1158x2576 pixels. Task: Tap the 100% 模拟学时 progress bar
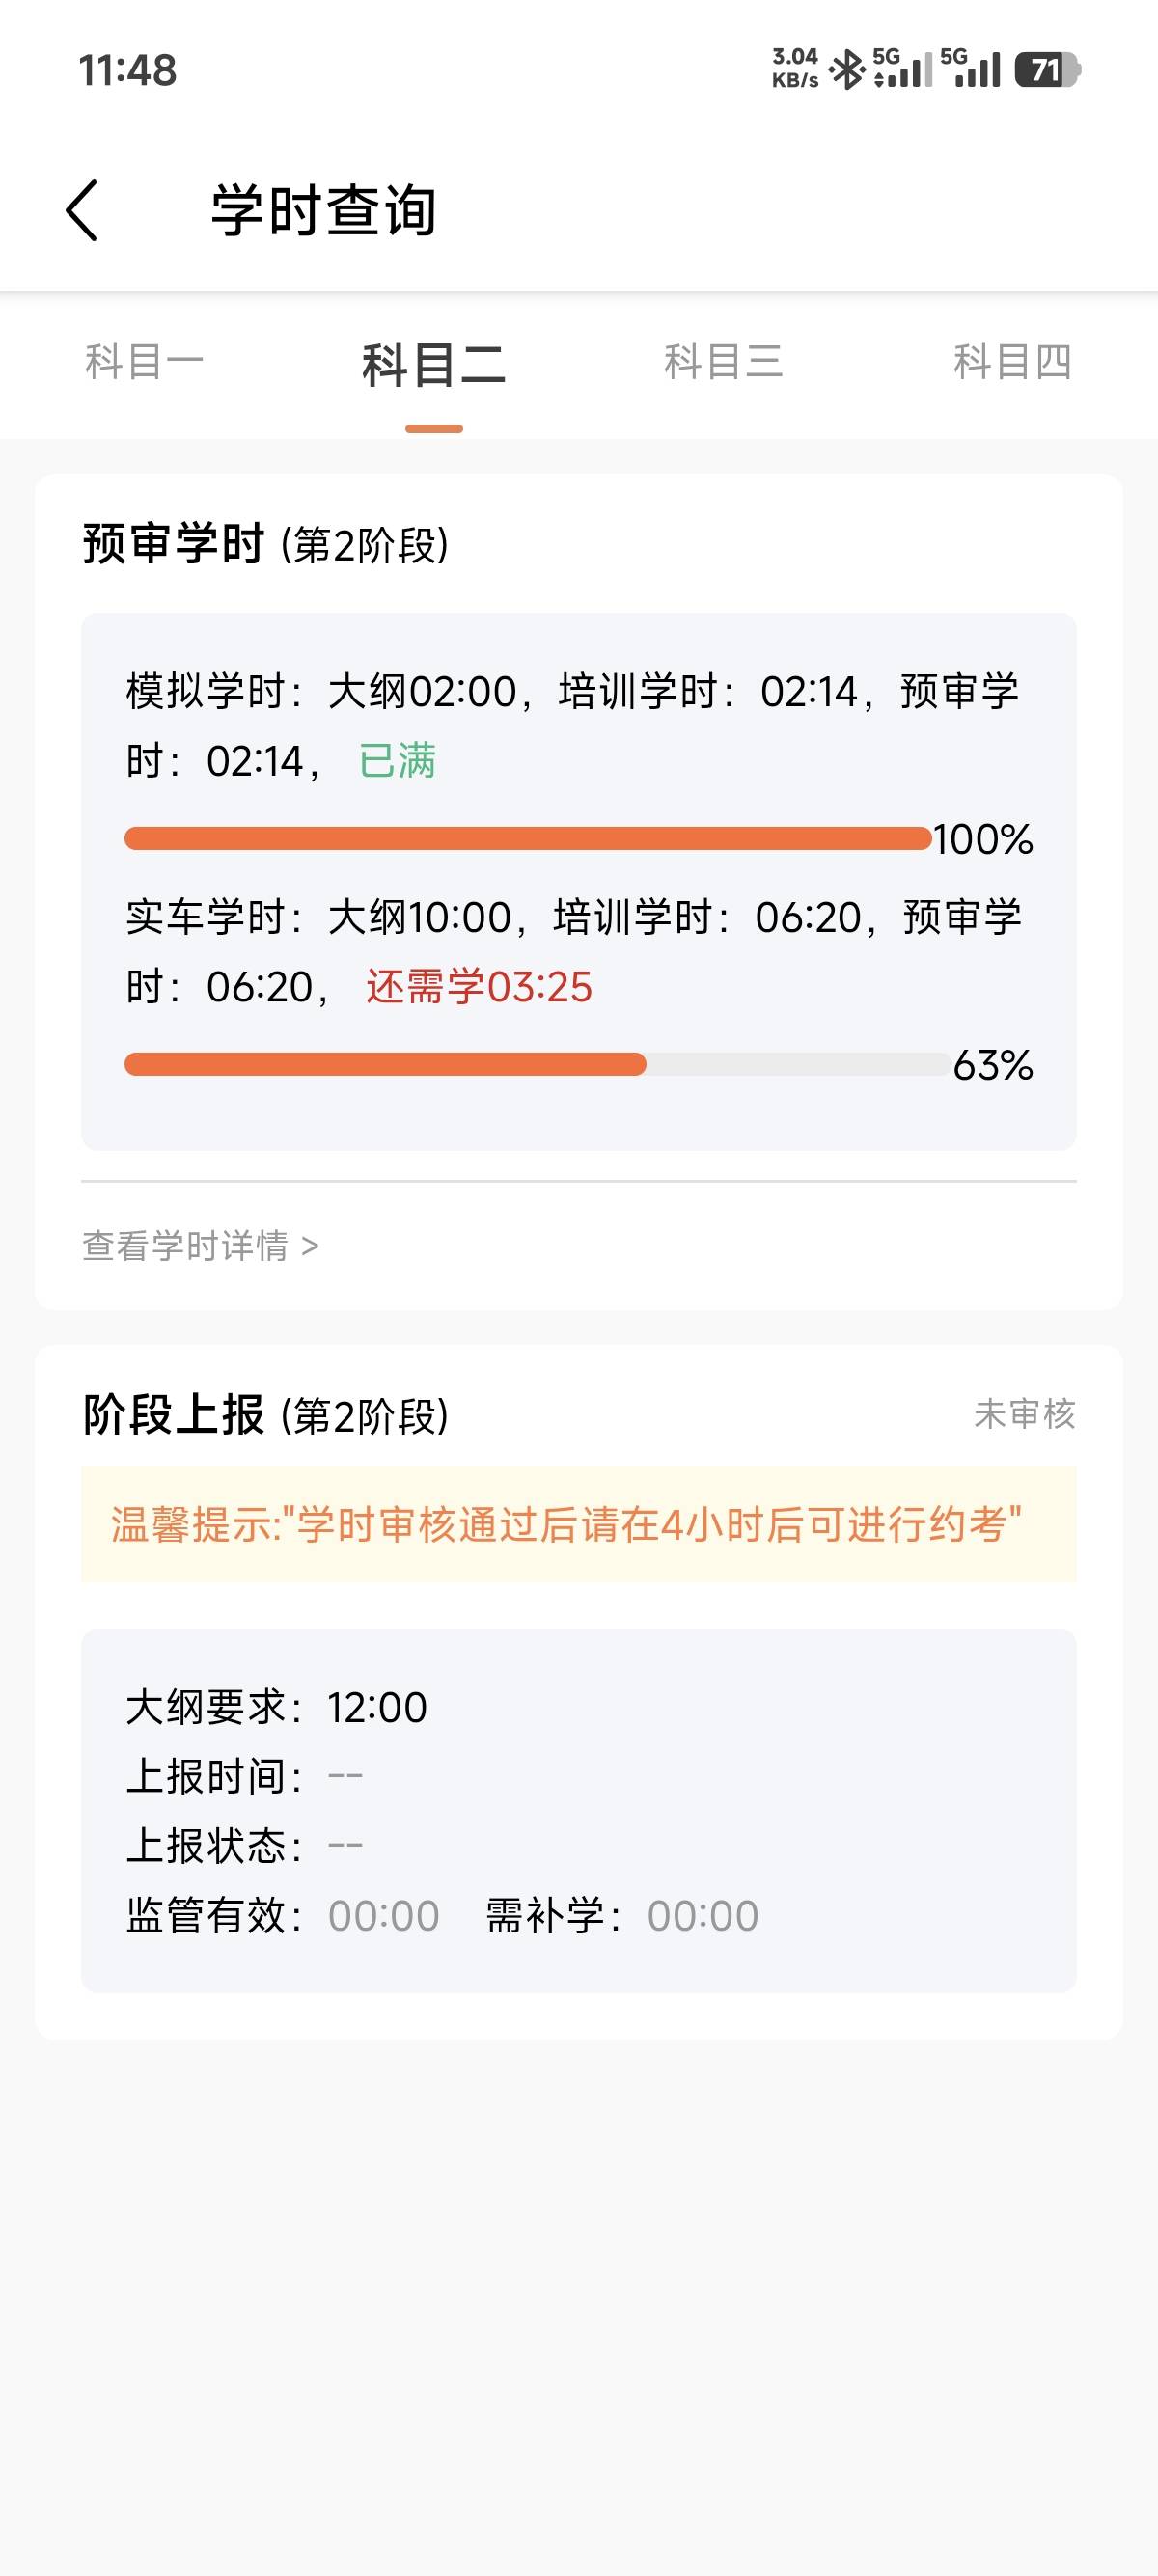coord(527,838)
